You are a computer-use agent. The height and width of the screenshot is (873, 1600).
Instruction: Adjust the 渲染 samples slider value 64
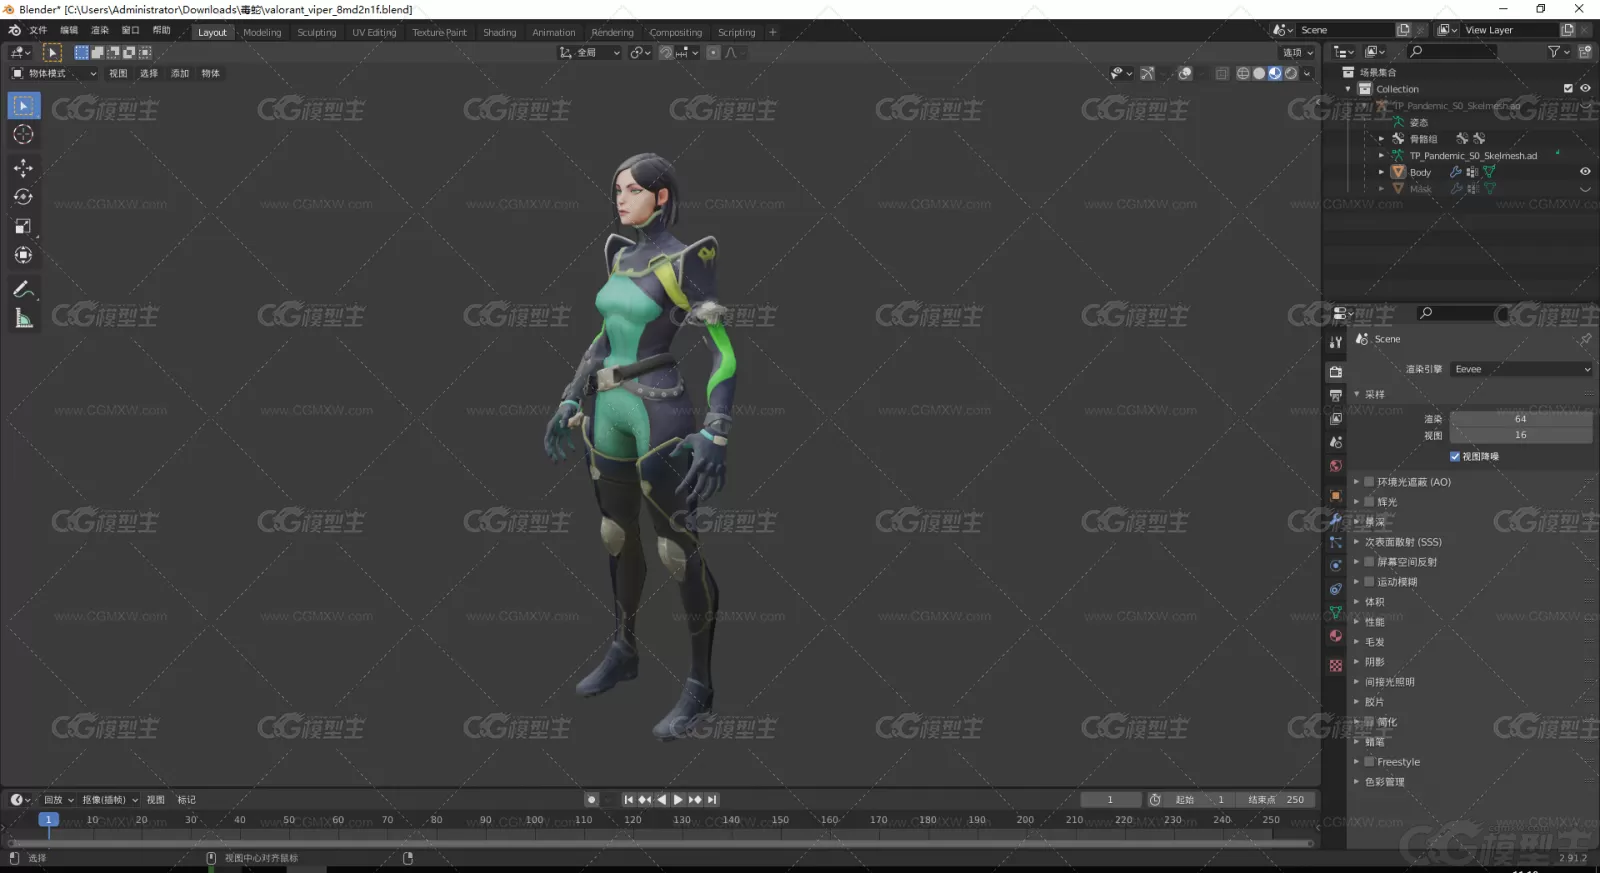1521,420
